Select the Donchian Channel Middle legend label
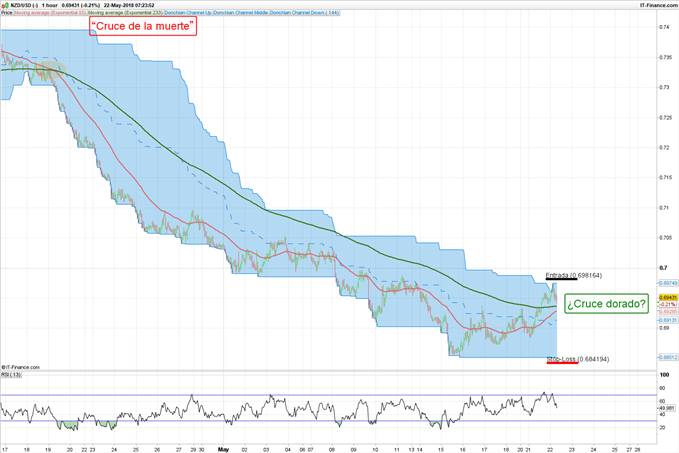 click(241, 13)
